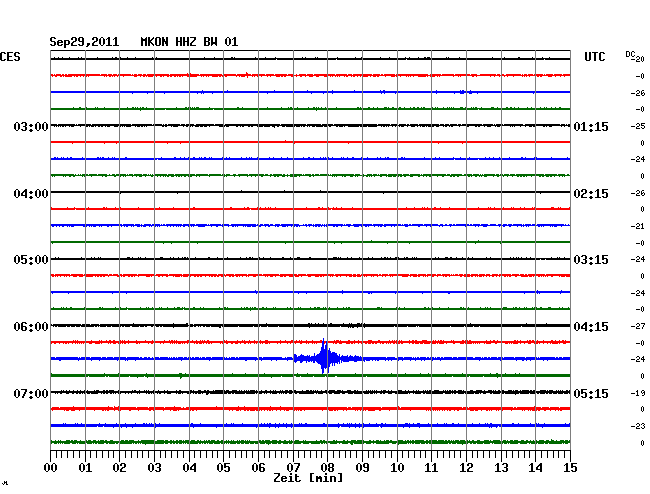Click the 02:15 UTC time label
The image size is (650, 494).
click(591, 194)
